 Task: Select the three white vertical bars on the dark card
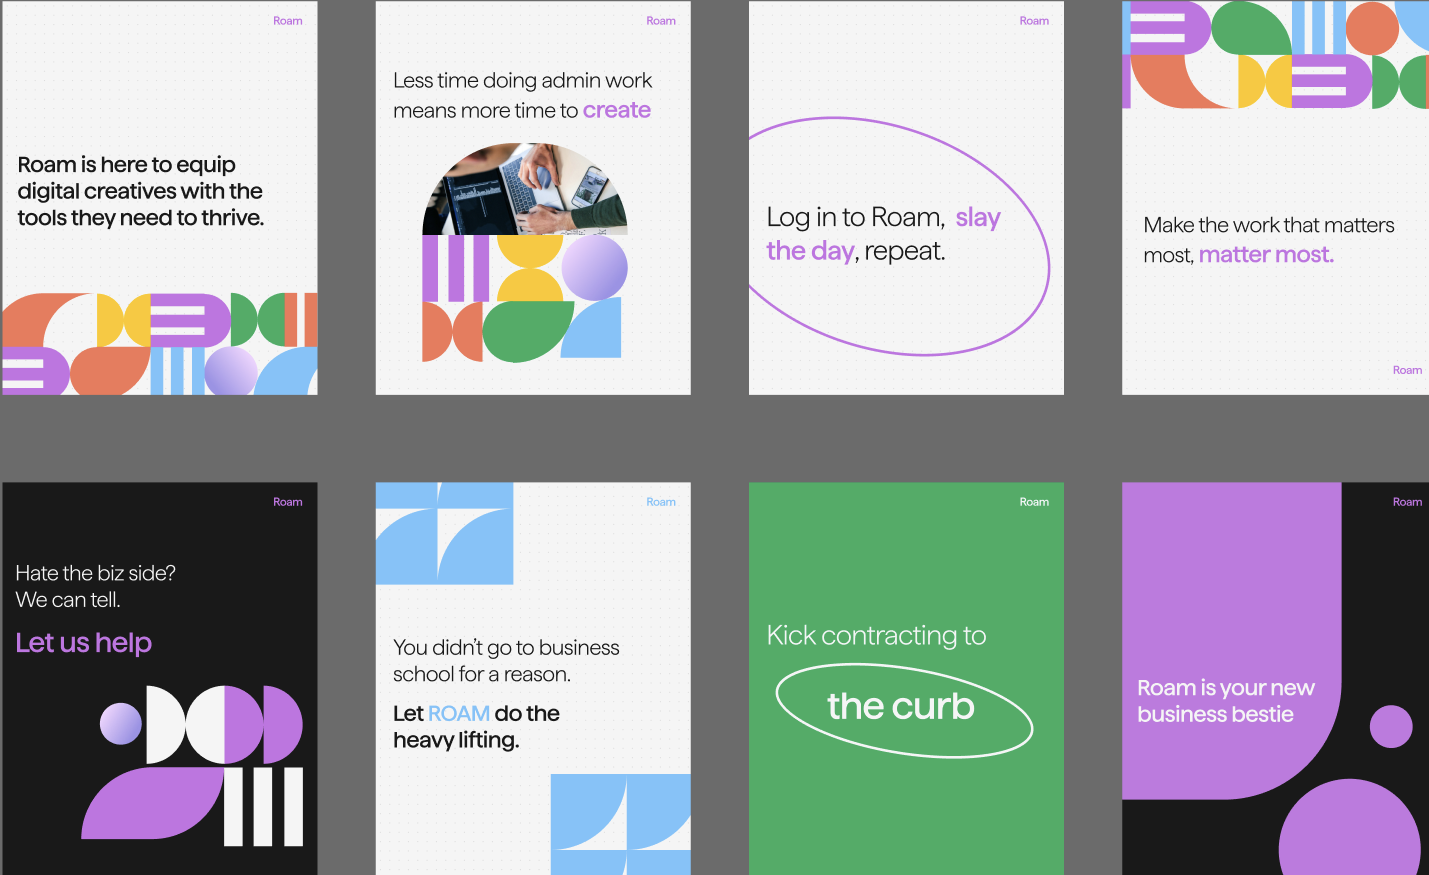tap(263, 807)
